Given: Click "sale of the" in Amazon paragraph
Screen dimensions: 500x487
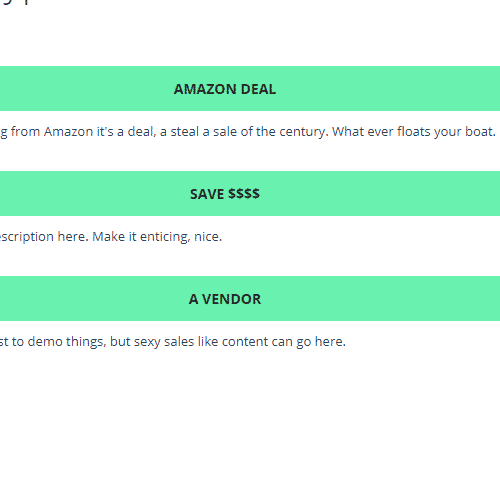Looking at the screenshot, I should point(244,132).
